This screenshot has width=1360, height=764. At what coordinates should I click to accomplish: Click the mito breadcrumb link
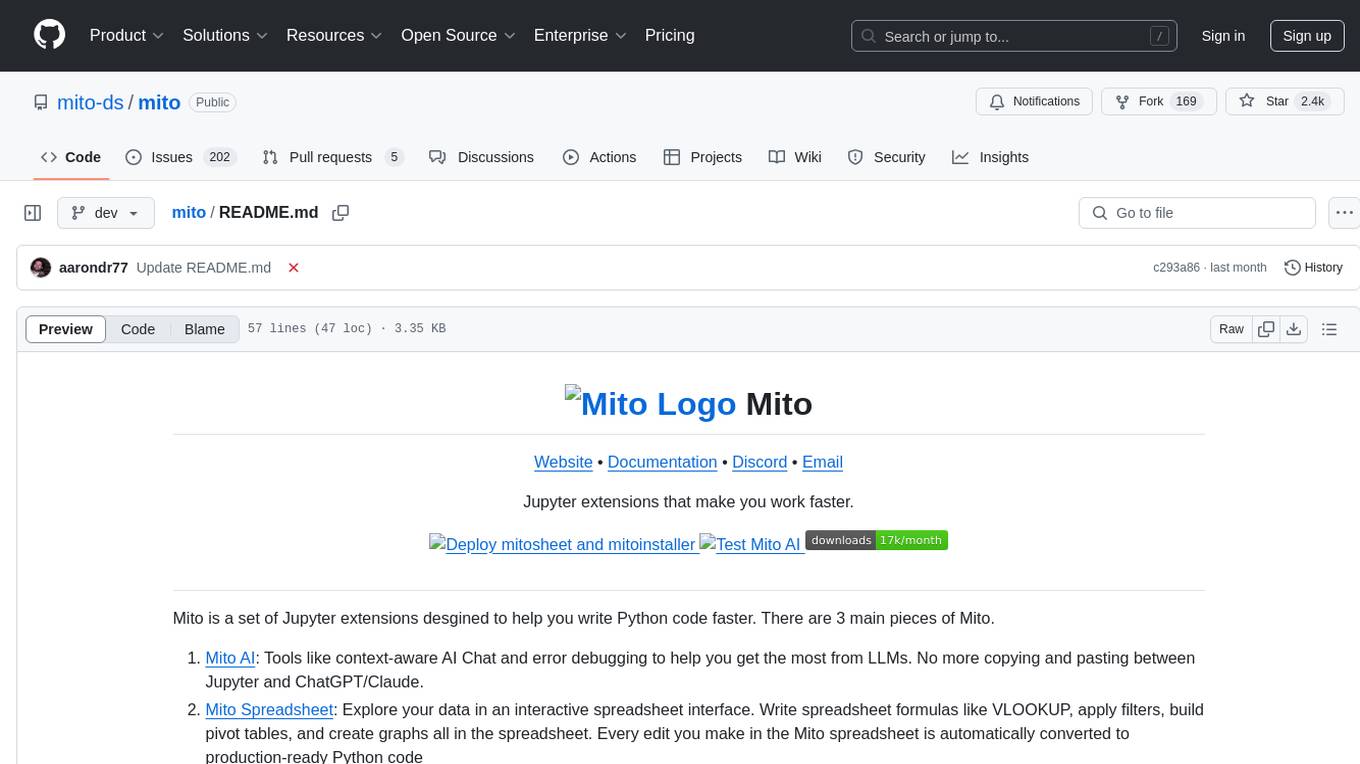[x=189, y=213]
